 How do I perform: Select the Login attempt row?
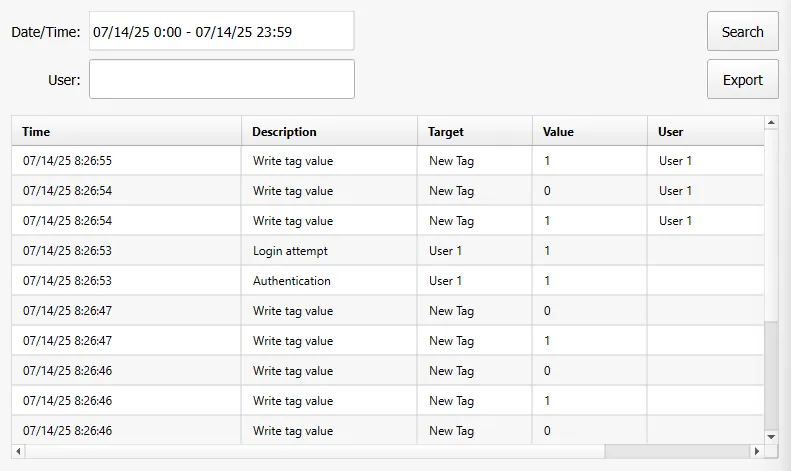click(290, 251)
